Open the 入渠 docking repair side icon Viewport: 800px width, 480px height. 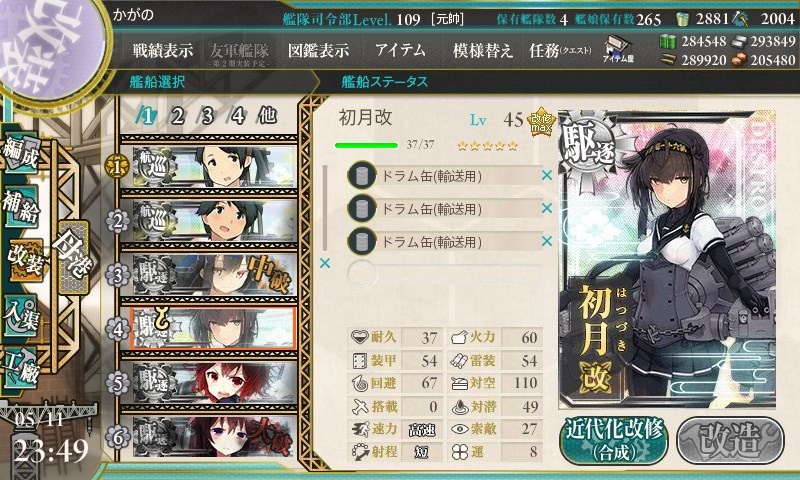(x=21, y=315)
